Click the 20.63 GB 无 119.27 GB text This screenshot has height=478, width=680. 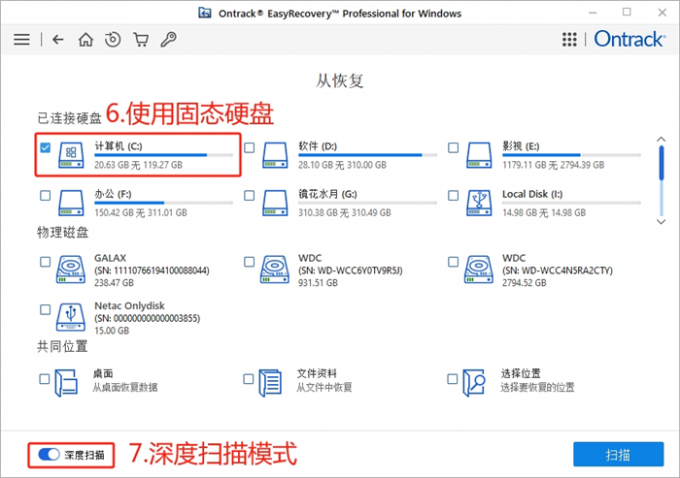point(138,165)
